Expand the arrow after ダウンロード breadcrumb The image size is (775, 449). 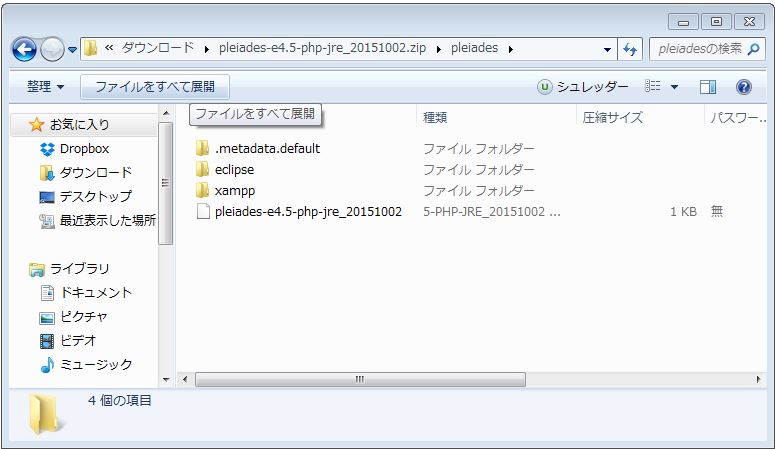tap(207, 49)
